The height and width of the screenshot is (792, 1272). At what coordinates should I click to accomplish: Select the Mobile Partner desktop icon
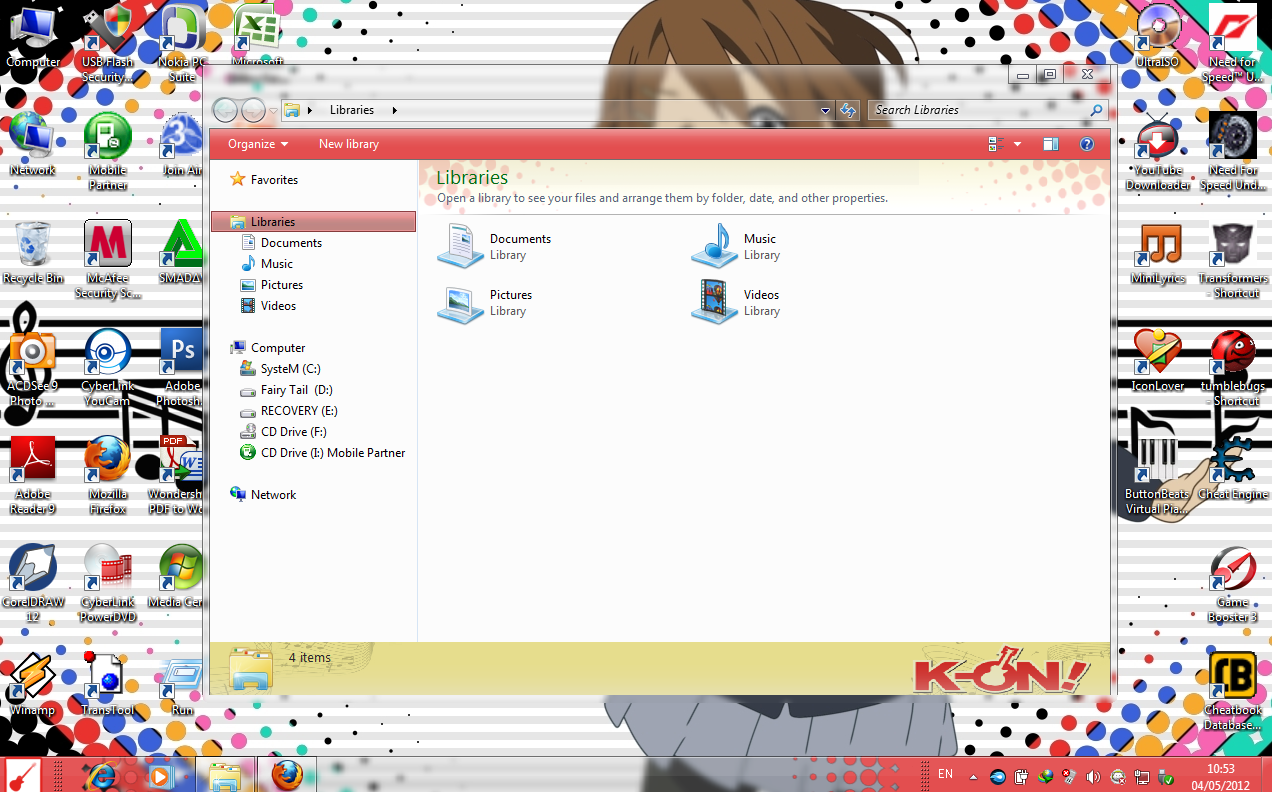[x=108, y=152]
